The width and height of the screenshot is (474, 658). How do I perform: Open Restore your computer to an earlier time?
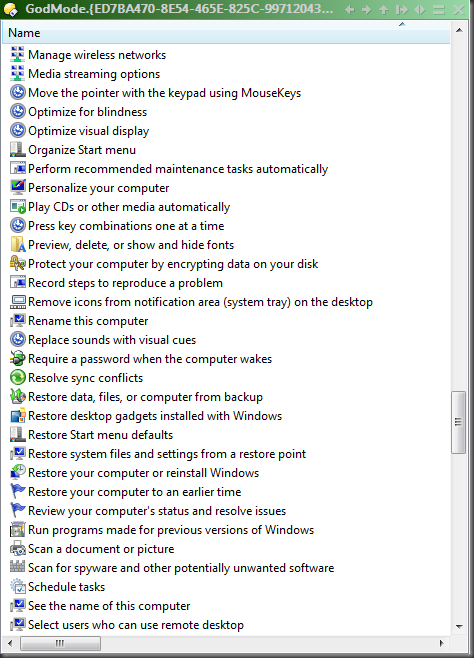click(135, 492)
